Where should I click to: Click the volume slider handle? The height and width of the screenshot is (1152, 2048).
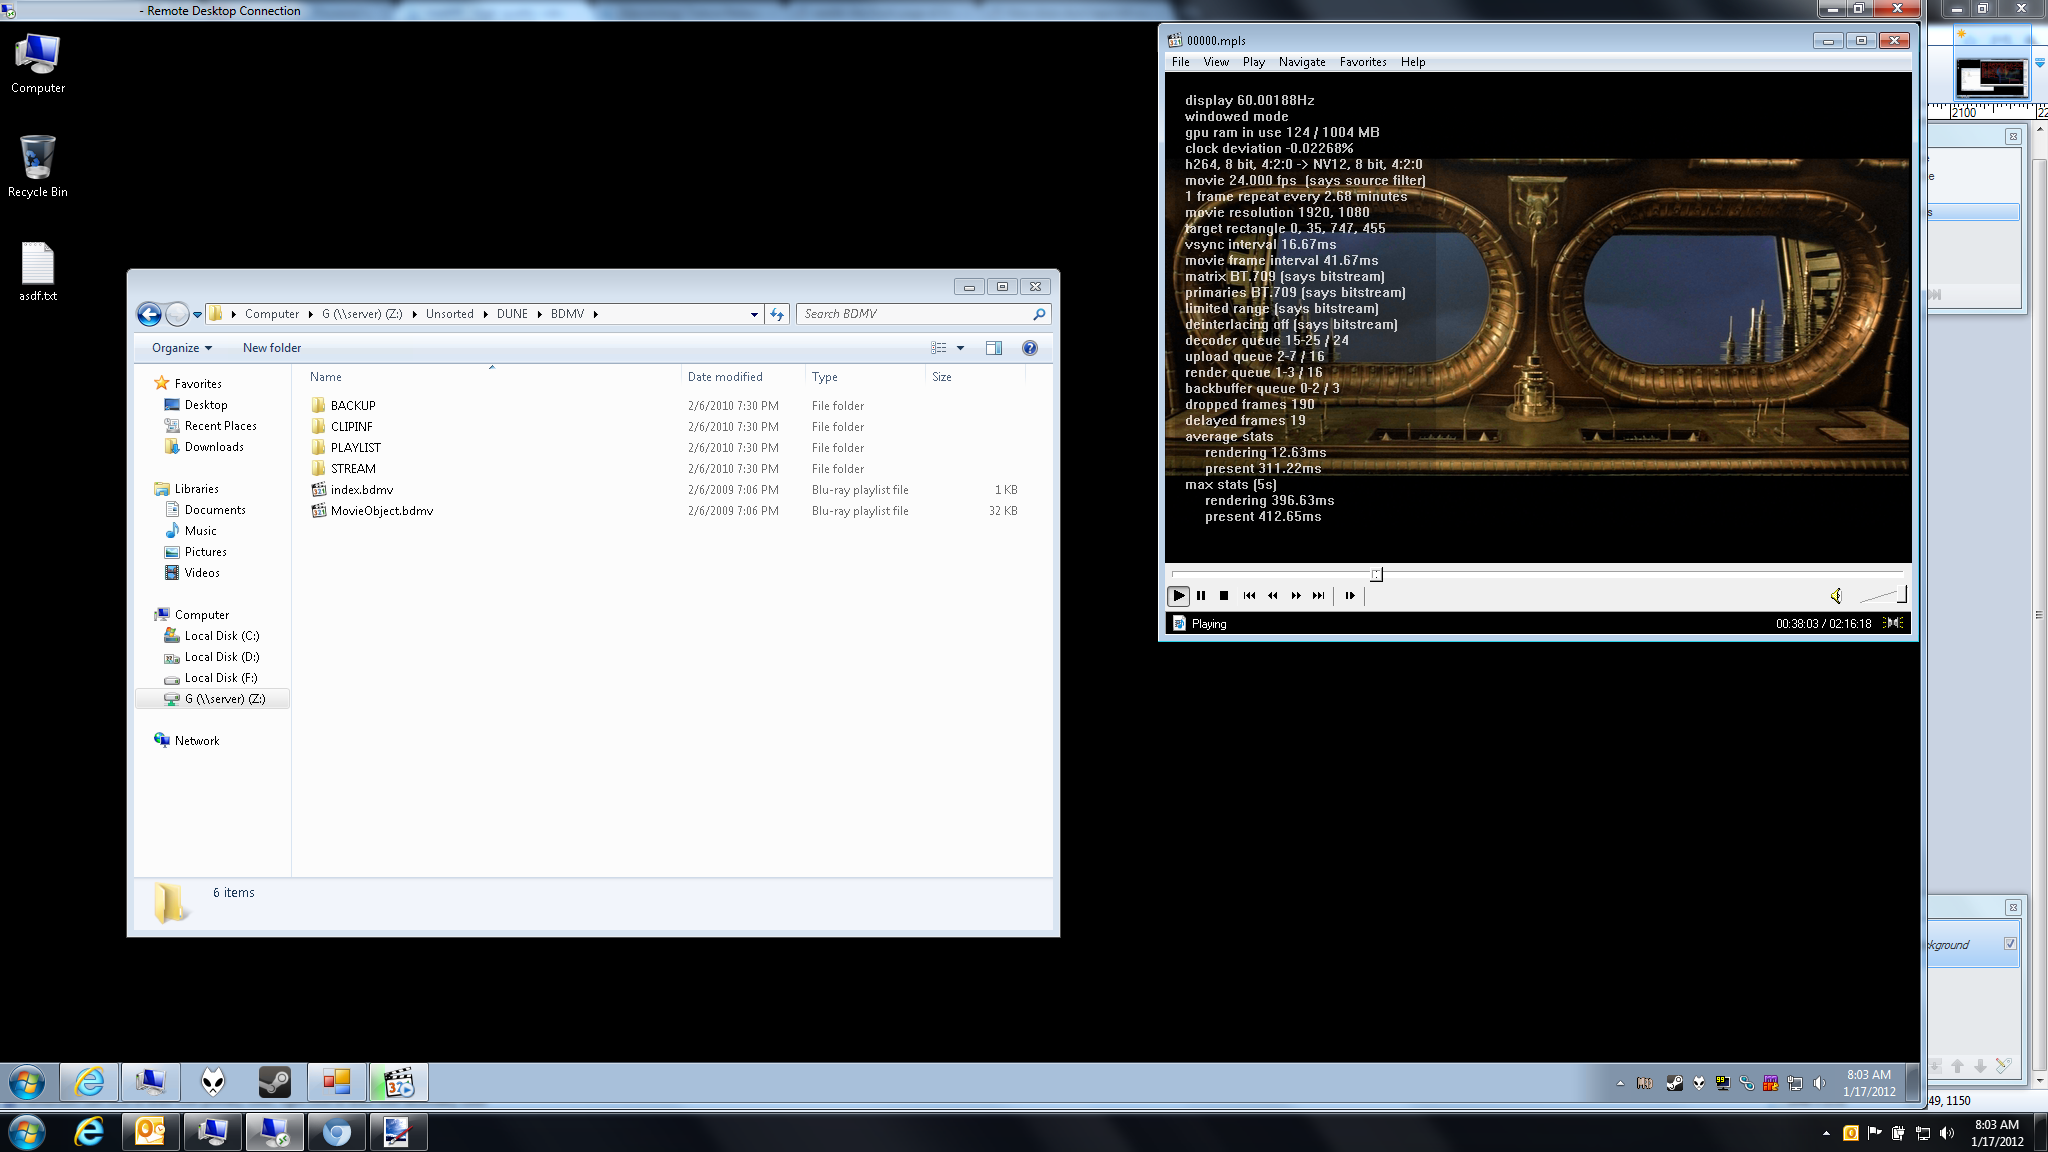coord(1901,594)
